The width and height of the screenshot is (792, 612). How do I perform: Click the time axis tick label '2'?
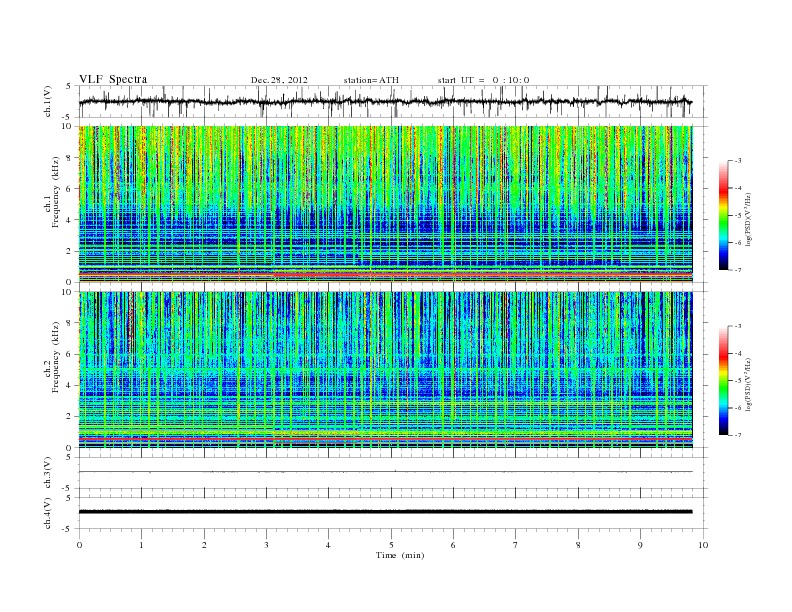click(x=204, y=545)
